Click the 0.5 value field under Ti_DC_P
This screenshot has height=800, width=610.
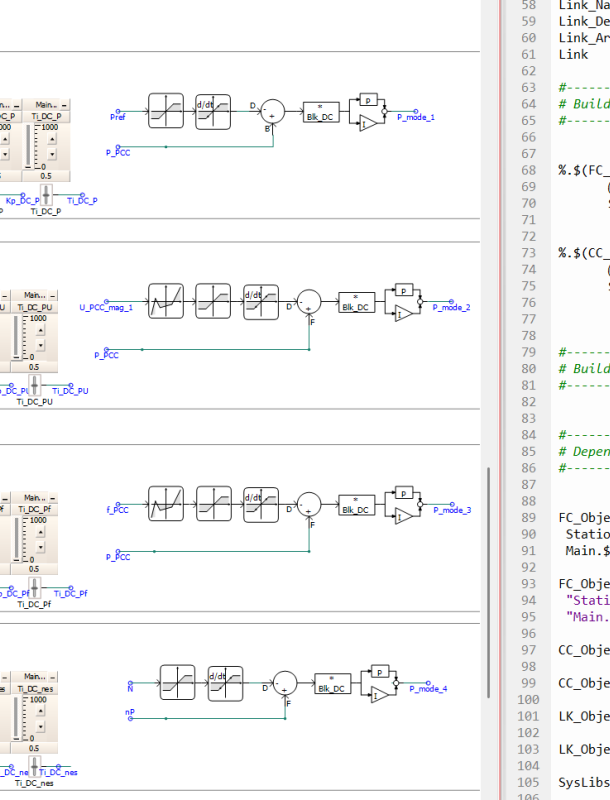pyautogui.click(x=46, y=176)
